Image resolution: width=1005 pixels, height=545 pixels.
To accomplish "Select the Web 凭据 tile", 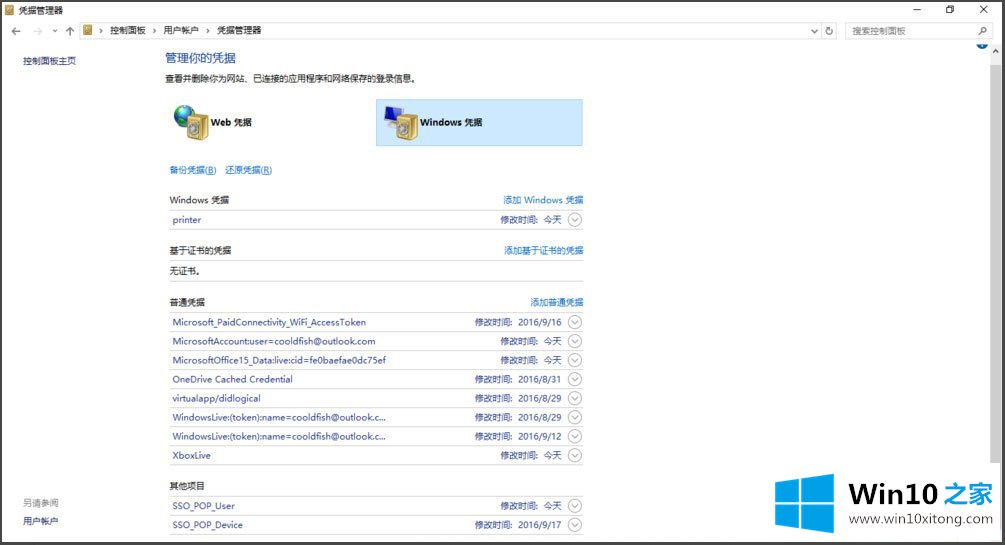I will click(271, 122).
